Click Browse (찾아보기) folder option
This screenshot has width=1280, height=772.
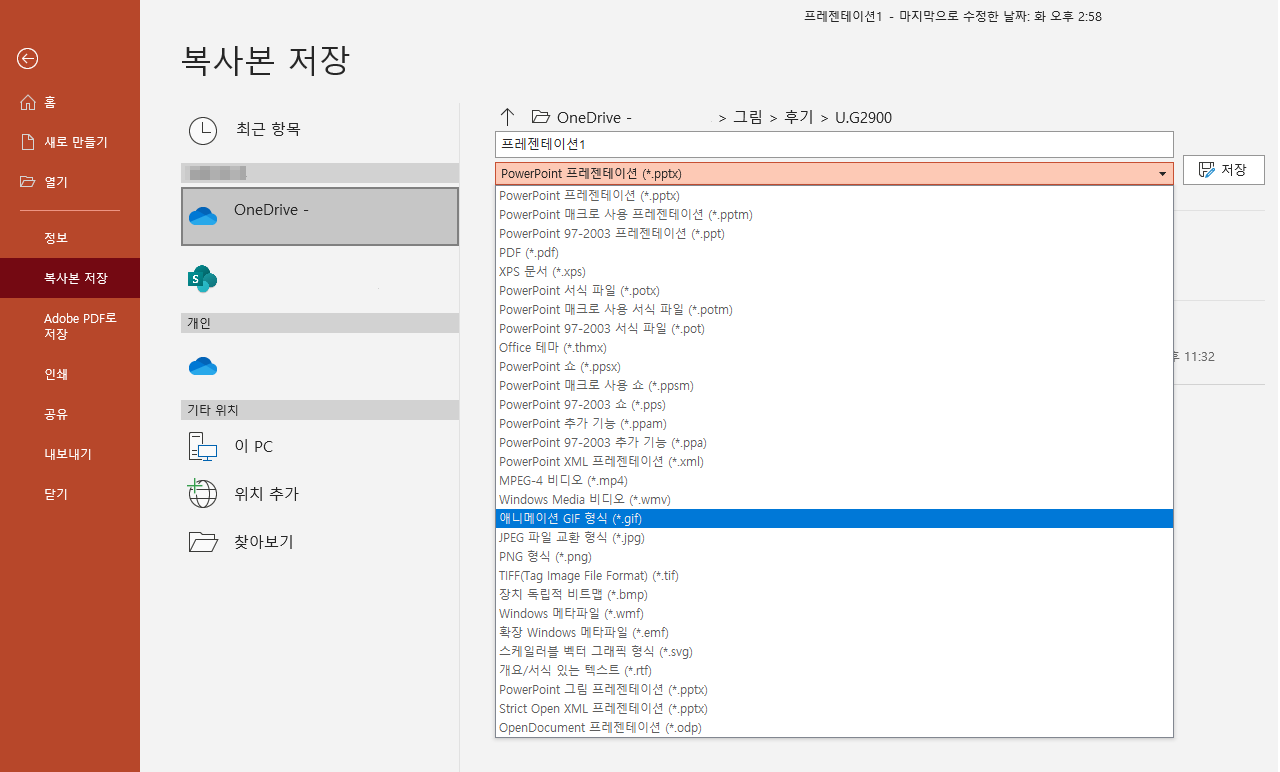tap(320, 542)
